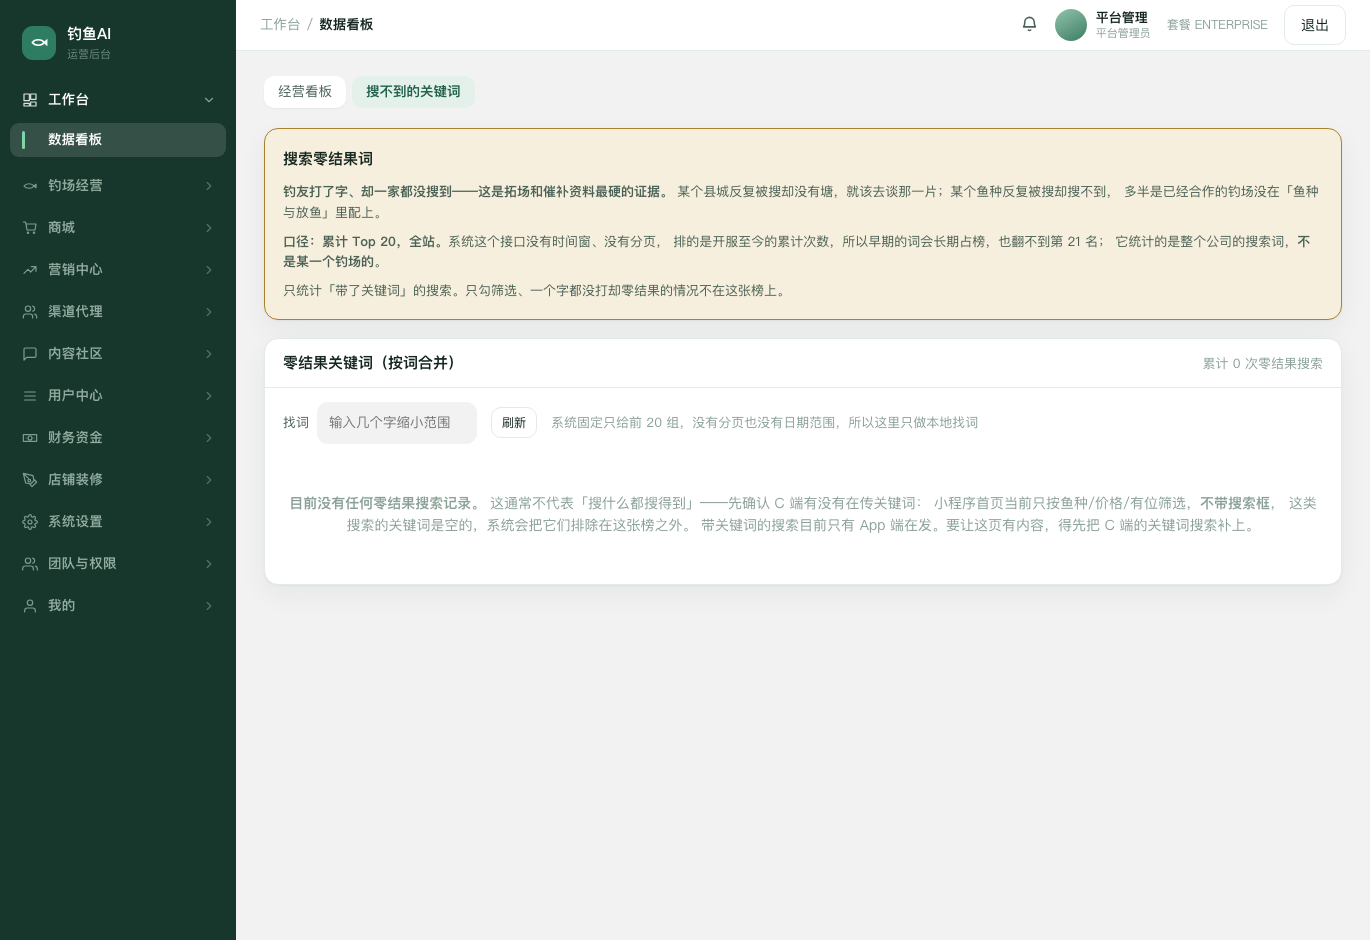Expand 营销中心 submenu arrow
The height and width of the screenshot is (940, 1370).
click(x=209, y=270)
